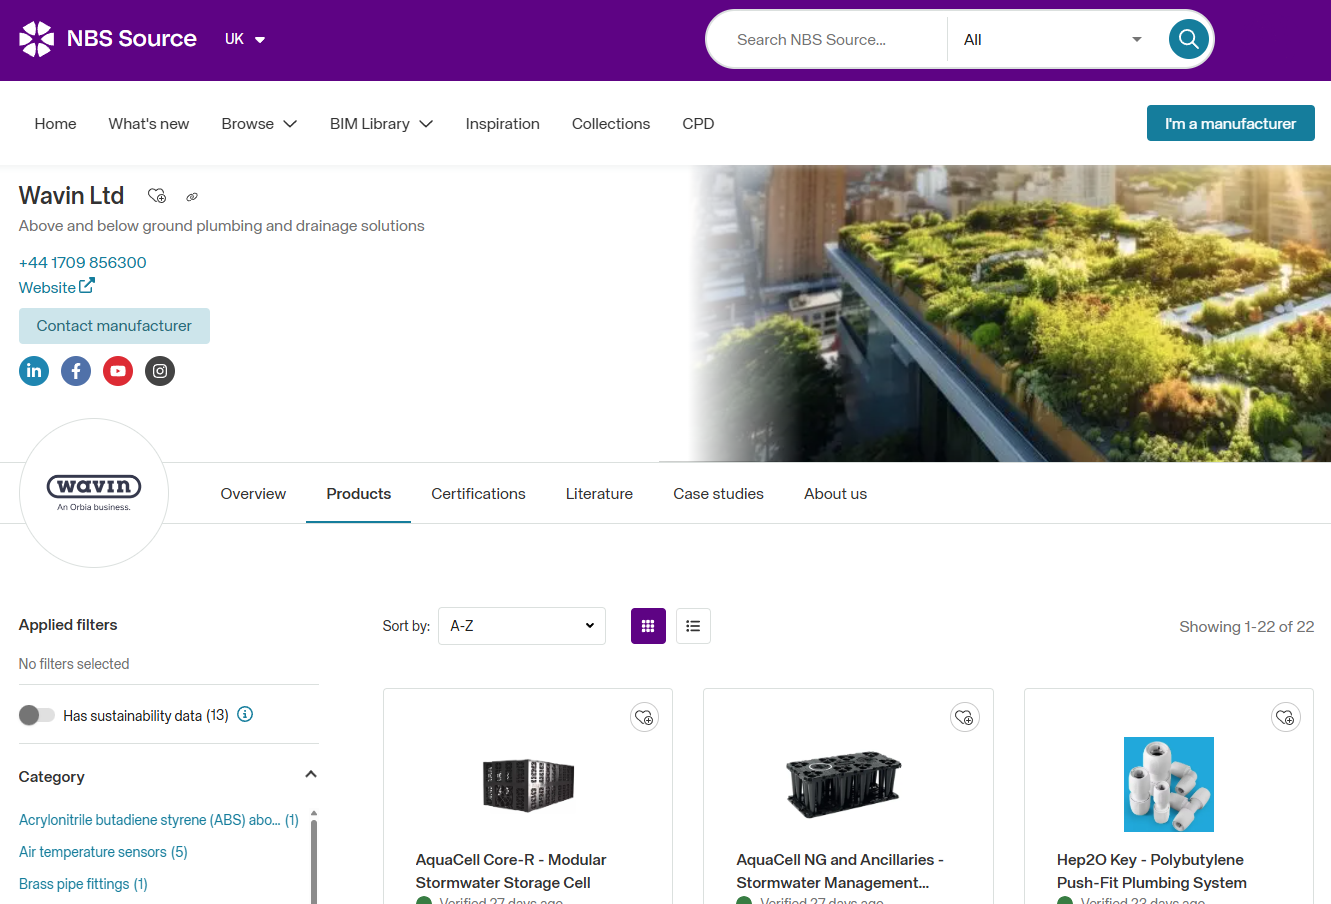Save Hep2O Key to collection

coord(1286,717)
